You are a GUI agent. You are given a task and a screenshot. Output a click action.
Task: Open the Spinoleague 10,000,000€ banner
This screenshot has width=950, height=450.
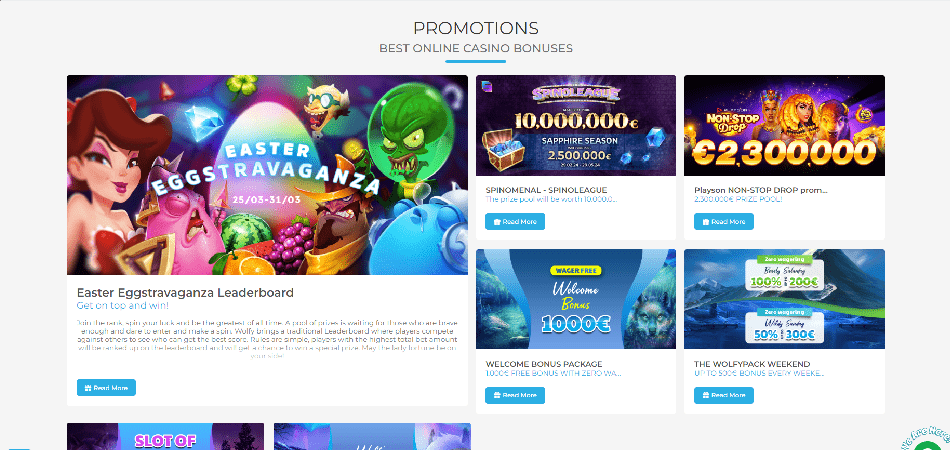576,125
